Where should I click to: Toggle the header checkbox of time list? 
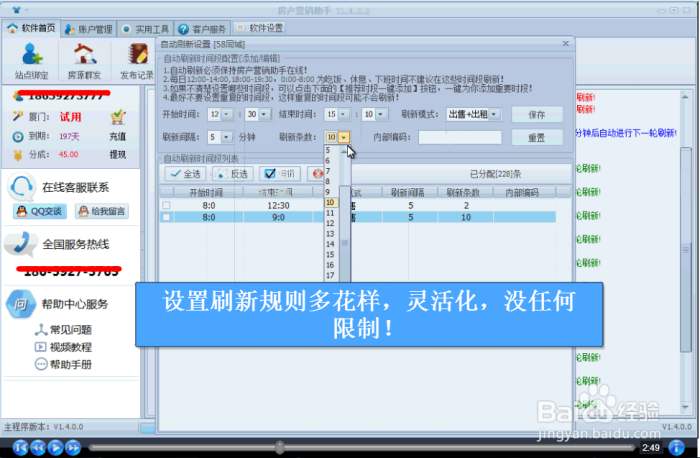click(167, 192)
